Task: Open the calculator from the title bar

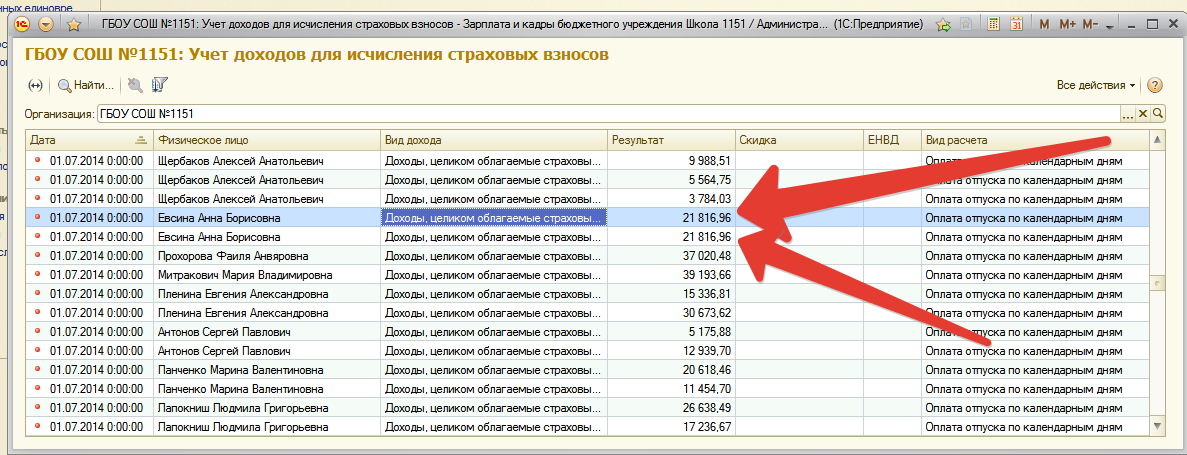Action: tap(993, 23)
